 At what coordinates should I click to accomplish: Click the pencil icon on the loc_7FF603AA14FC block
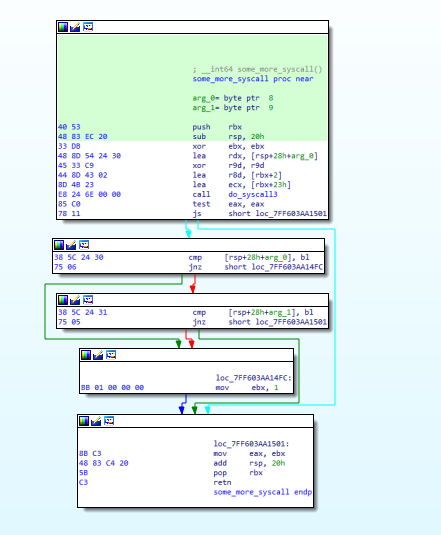[x=98, y=355]
